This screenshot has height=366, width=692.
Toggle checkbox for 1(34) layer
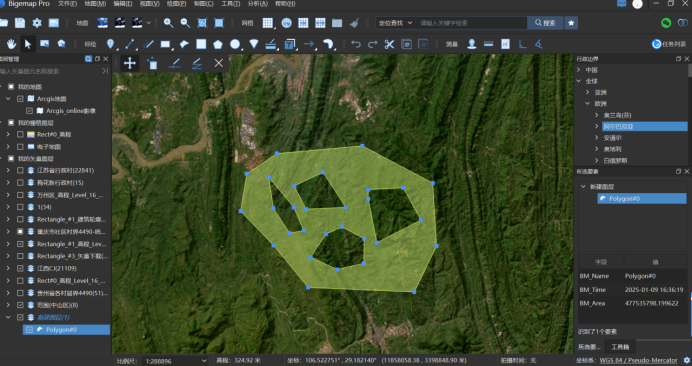pyautogui.click(x=20, y=207)
